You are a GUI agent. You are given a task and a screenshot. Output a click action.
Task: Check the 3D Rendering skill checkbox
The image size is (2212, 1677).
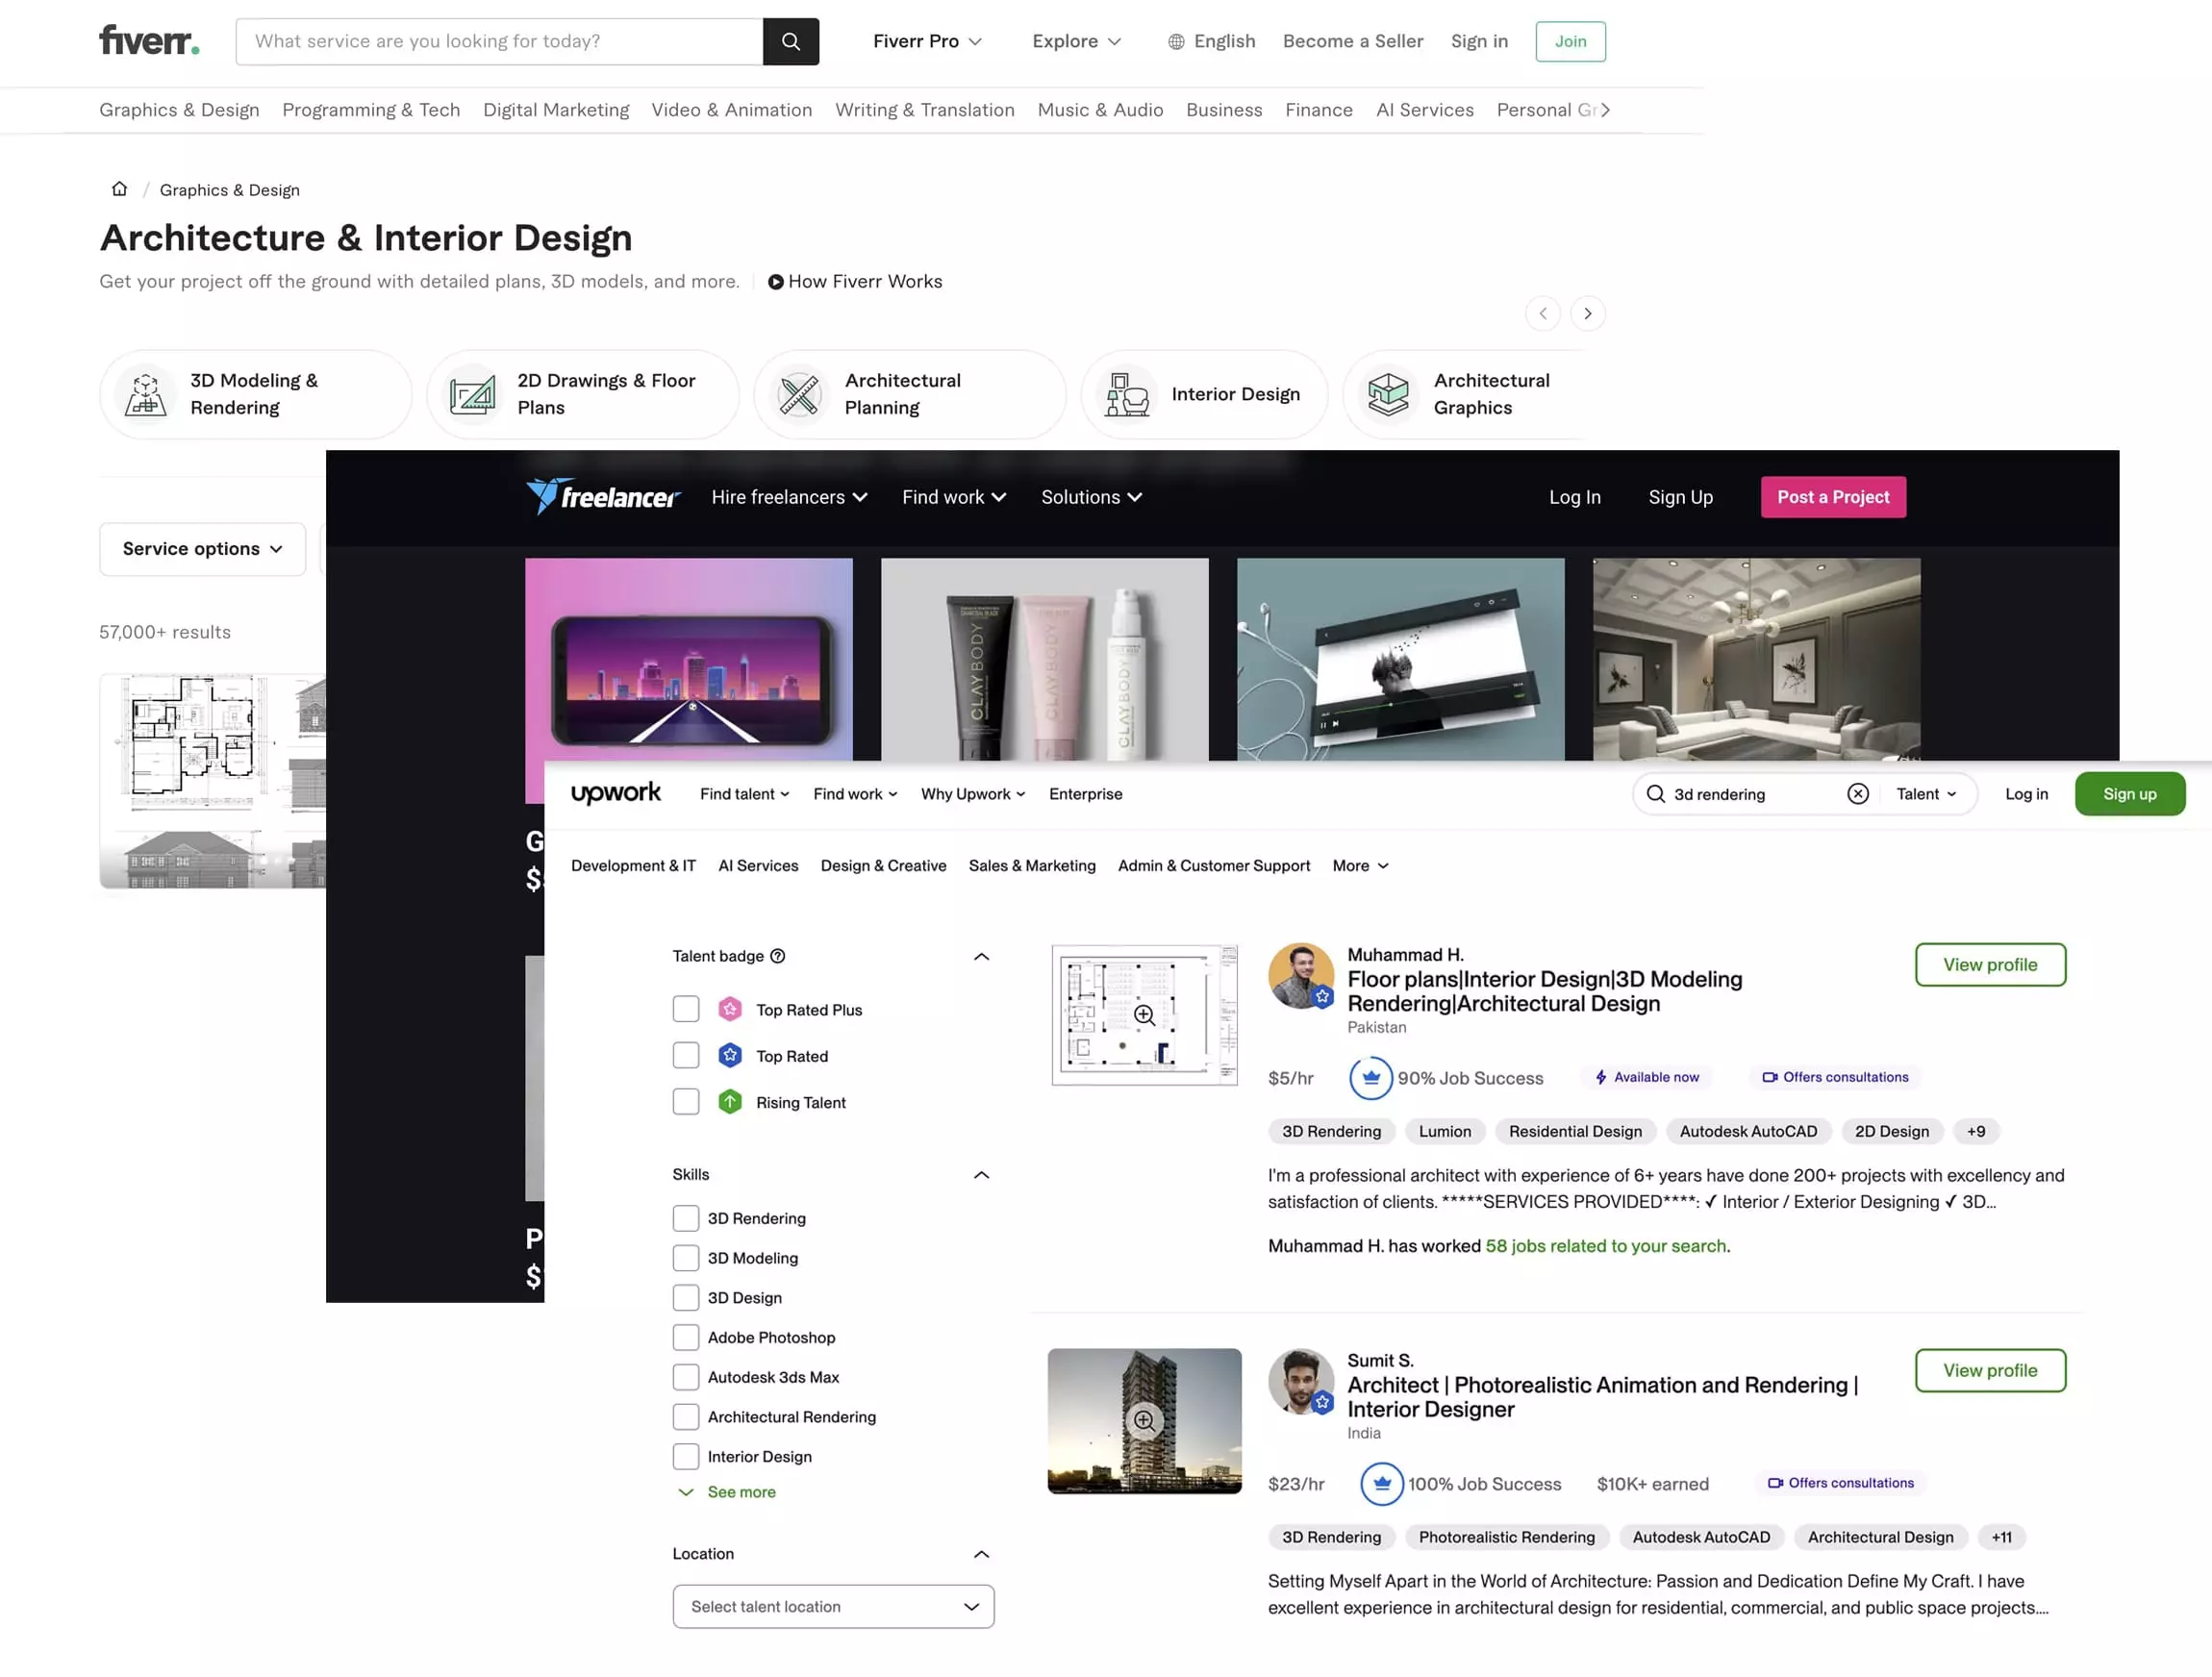pyautogui.click(x=686, y=1218)
